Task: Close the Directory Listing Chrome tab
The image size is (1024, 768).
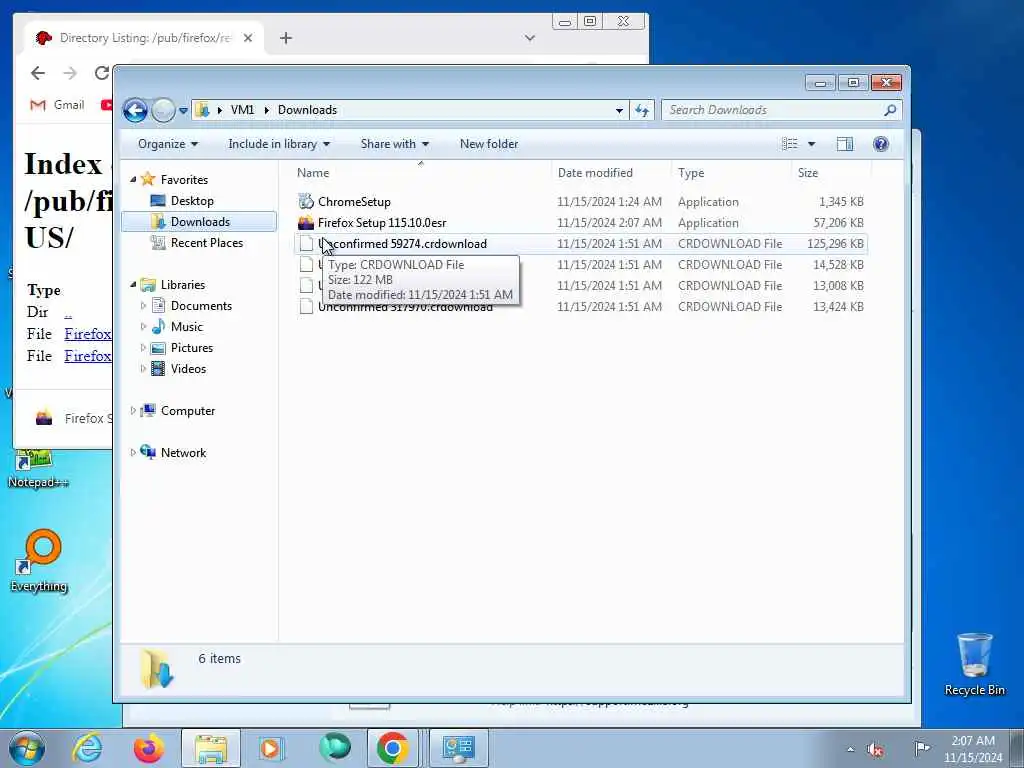Action: 248,38
